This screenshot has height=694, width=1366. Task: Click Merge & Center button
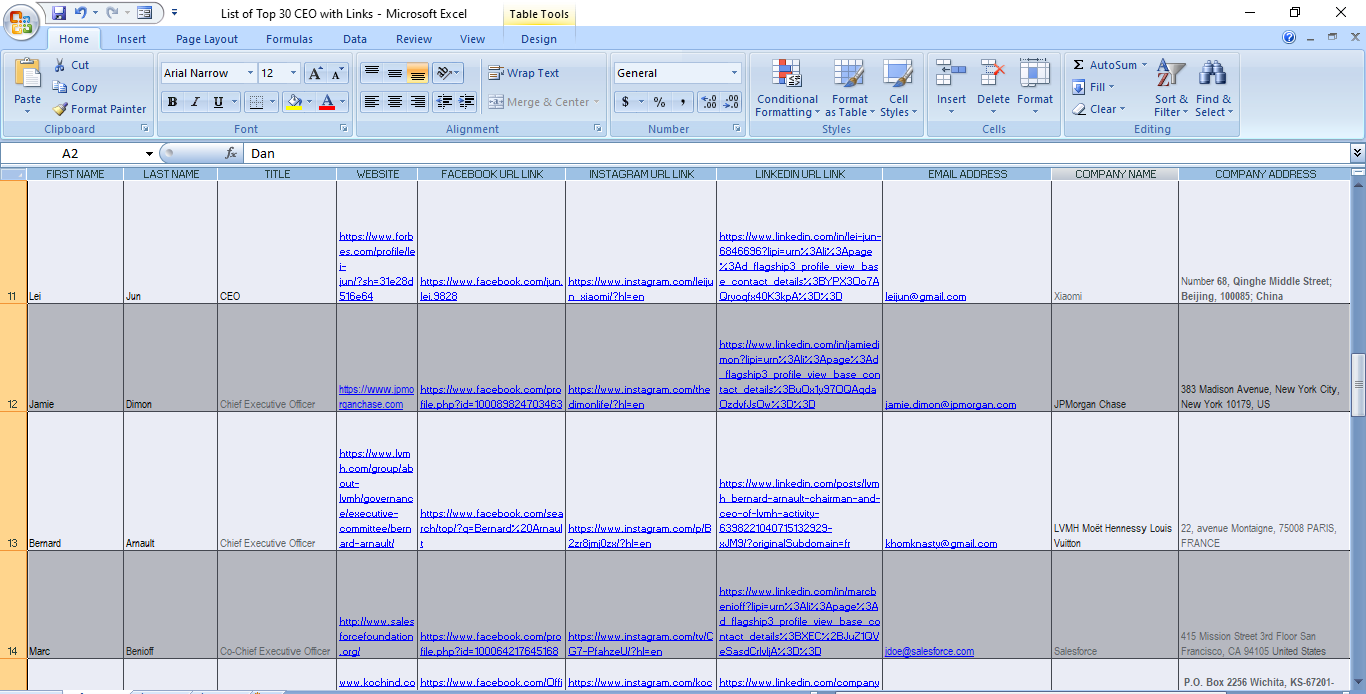click(x=543, y=102)
